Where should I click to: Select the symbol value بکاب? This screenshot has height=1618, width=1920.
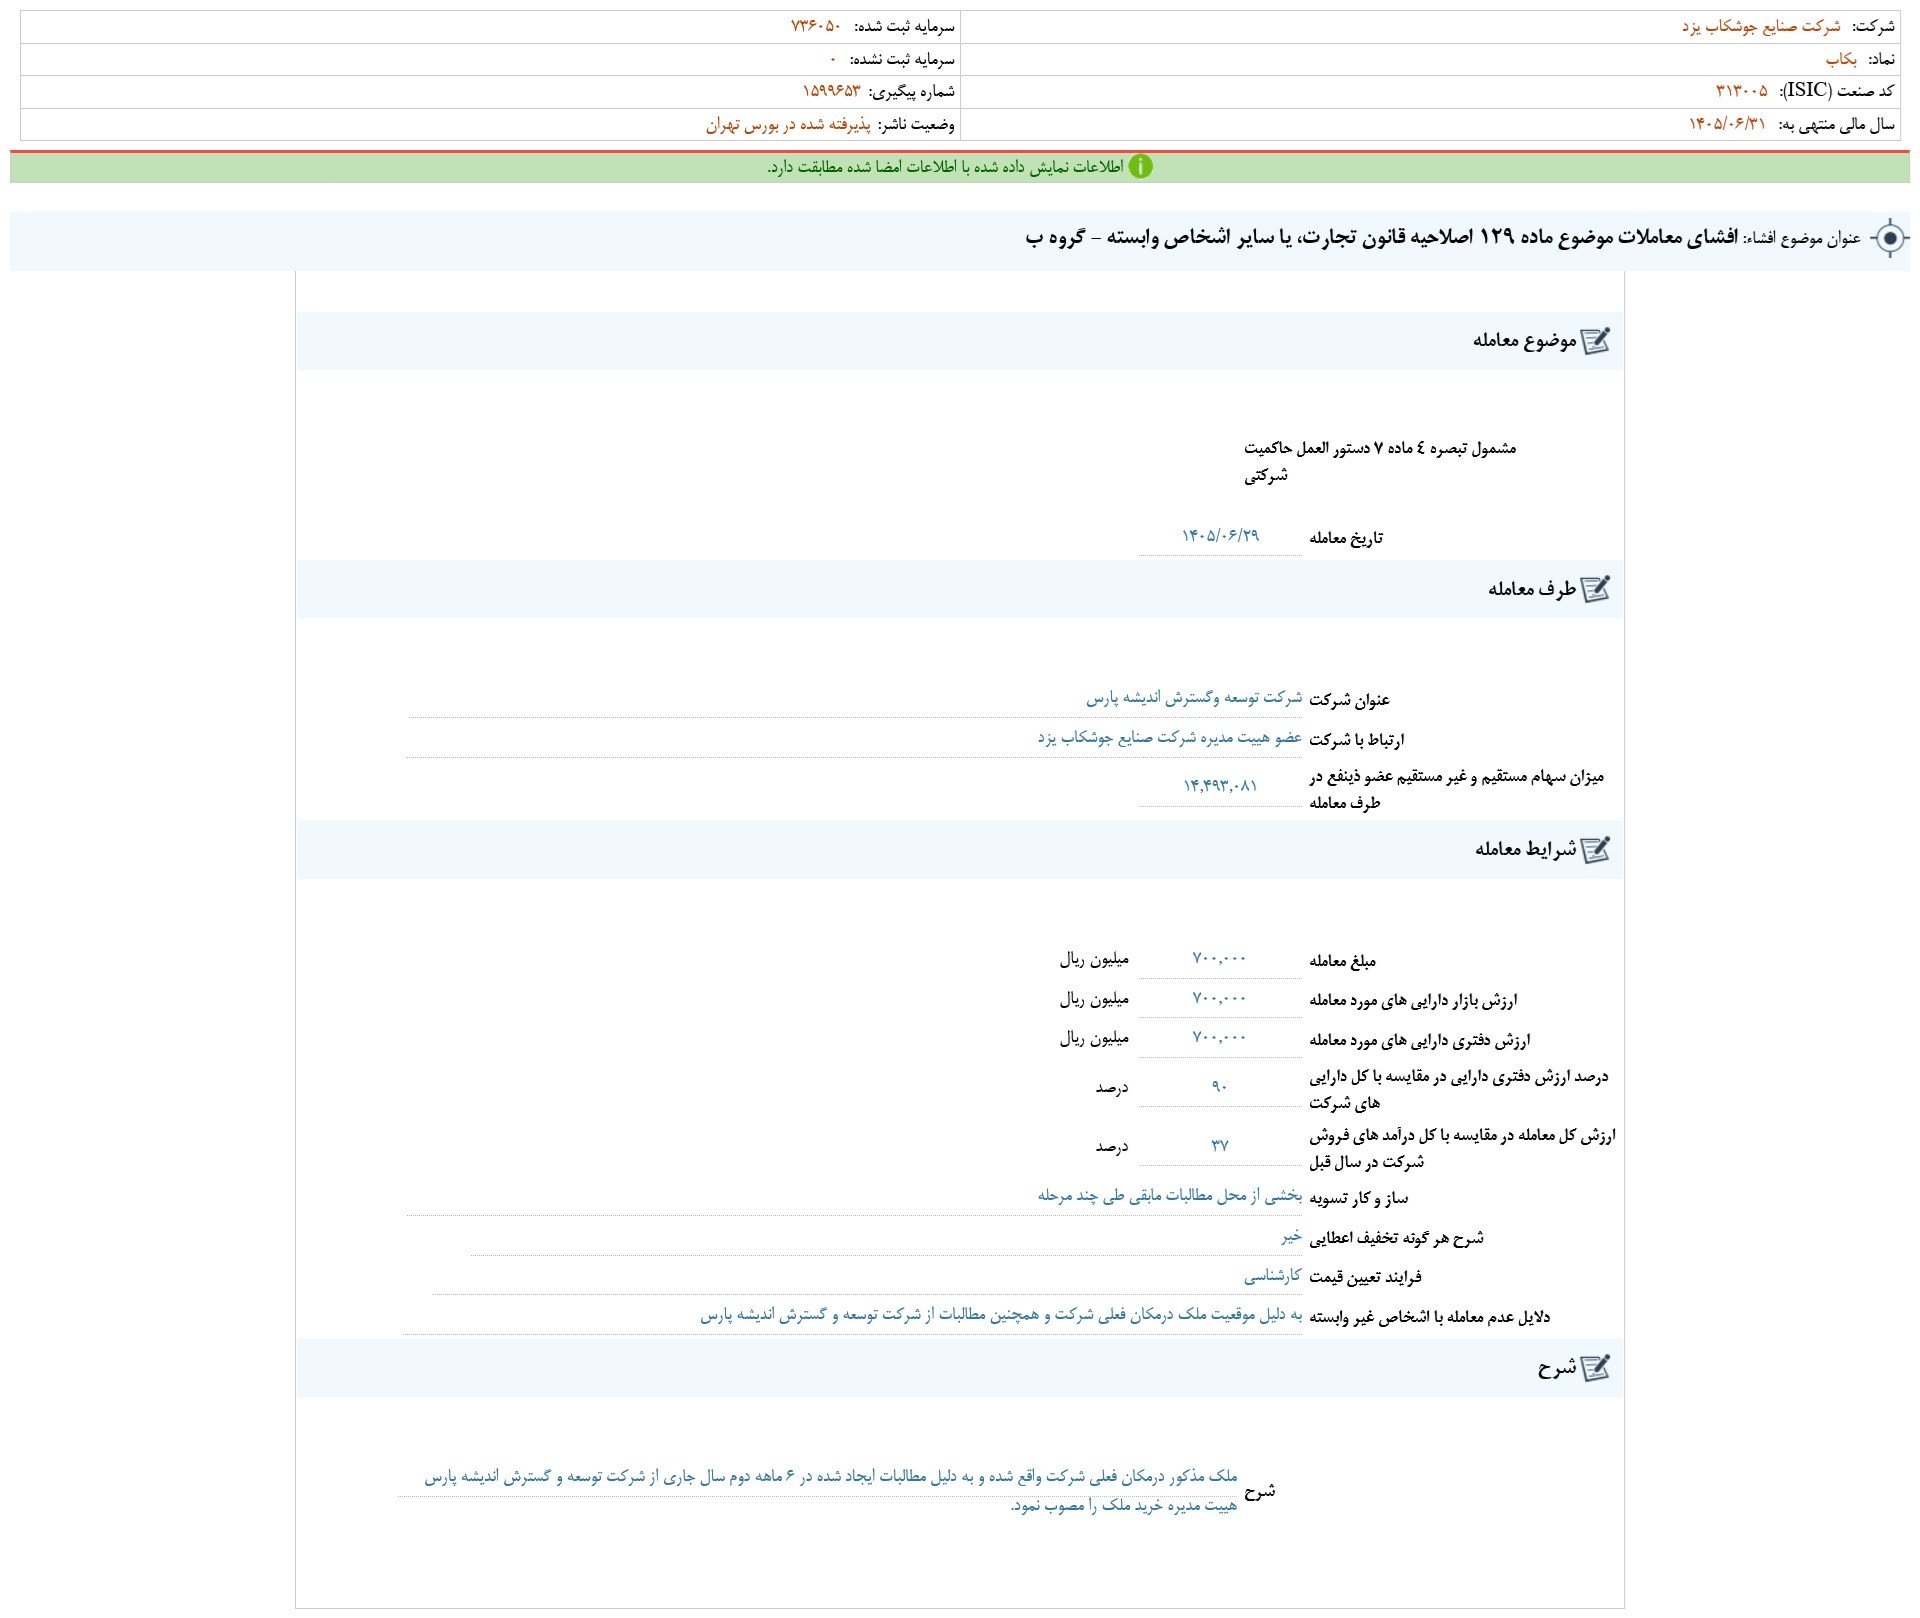pos(1842,59)
